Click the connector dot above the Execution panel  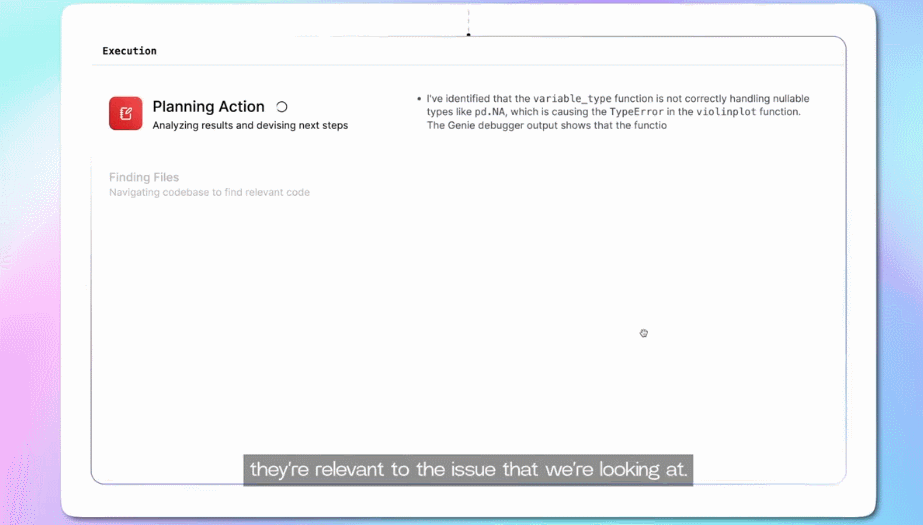(468, 35)
